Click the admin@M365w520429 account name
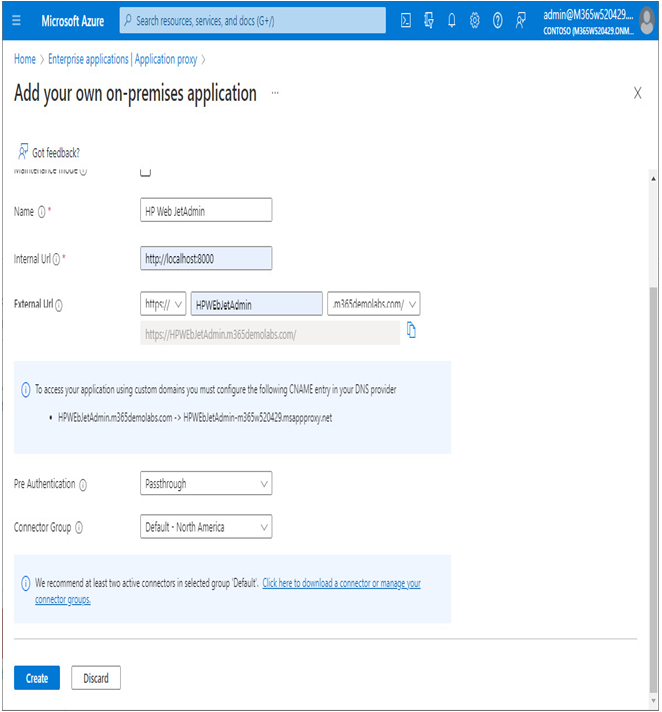The width and height of the screenshot is (662, 712). click(x=588, y=15)
